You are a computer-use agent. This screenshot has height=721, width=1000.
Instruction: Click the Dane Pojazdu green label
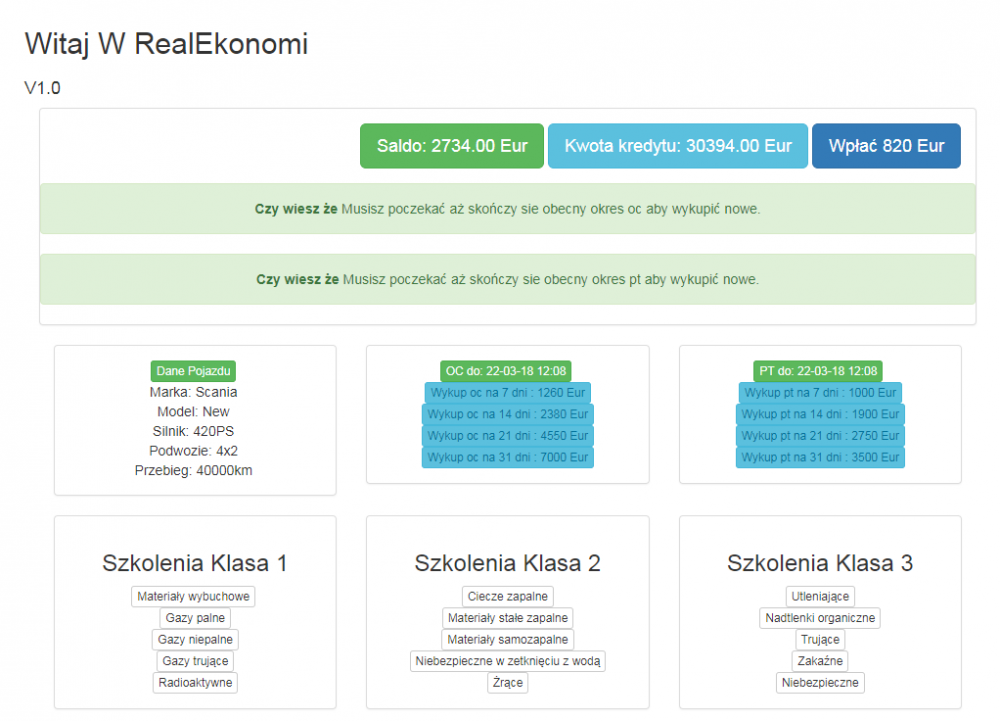(x=193, y=371)
